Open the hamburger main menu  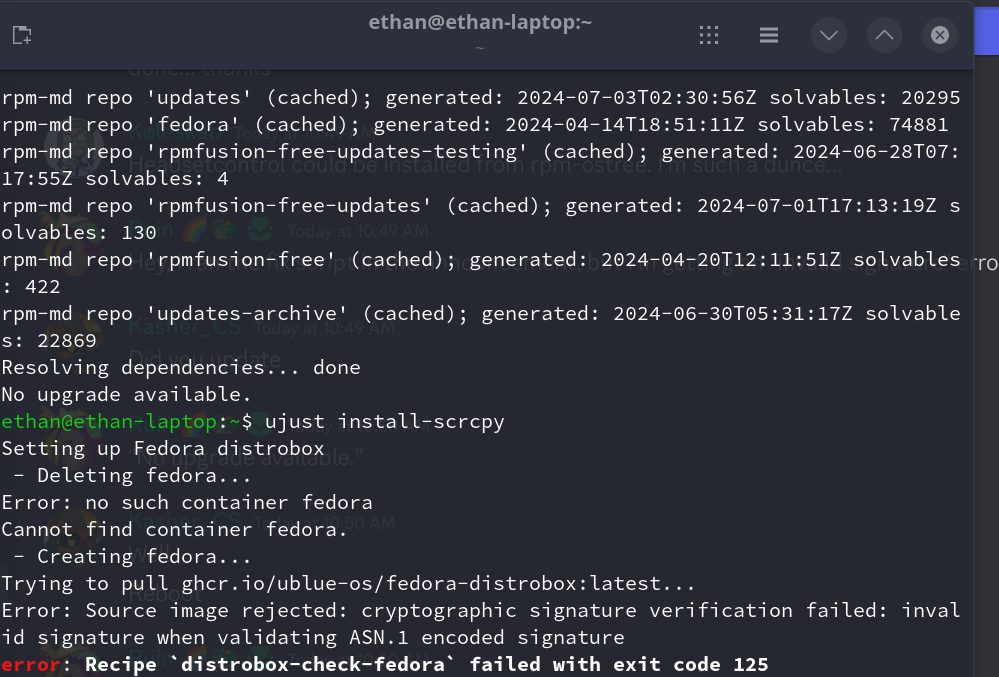[x=768, y=36]
